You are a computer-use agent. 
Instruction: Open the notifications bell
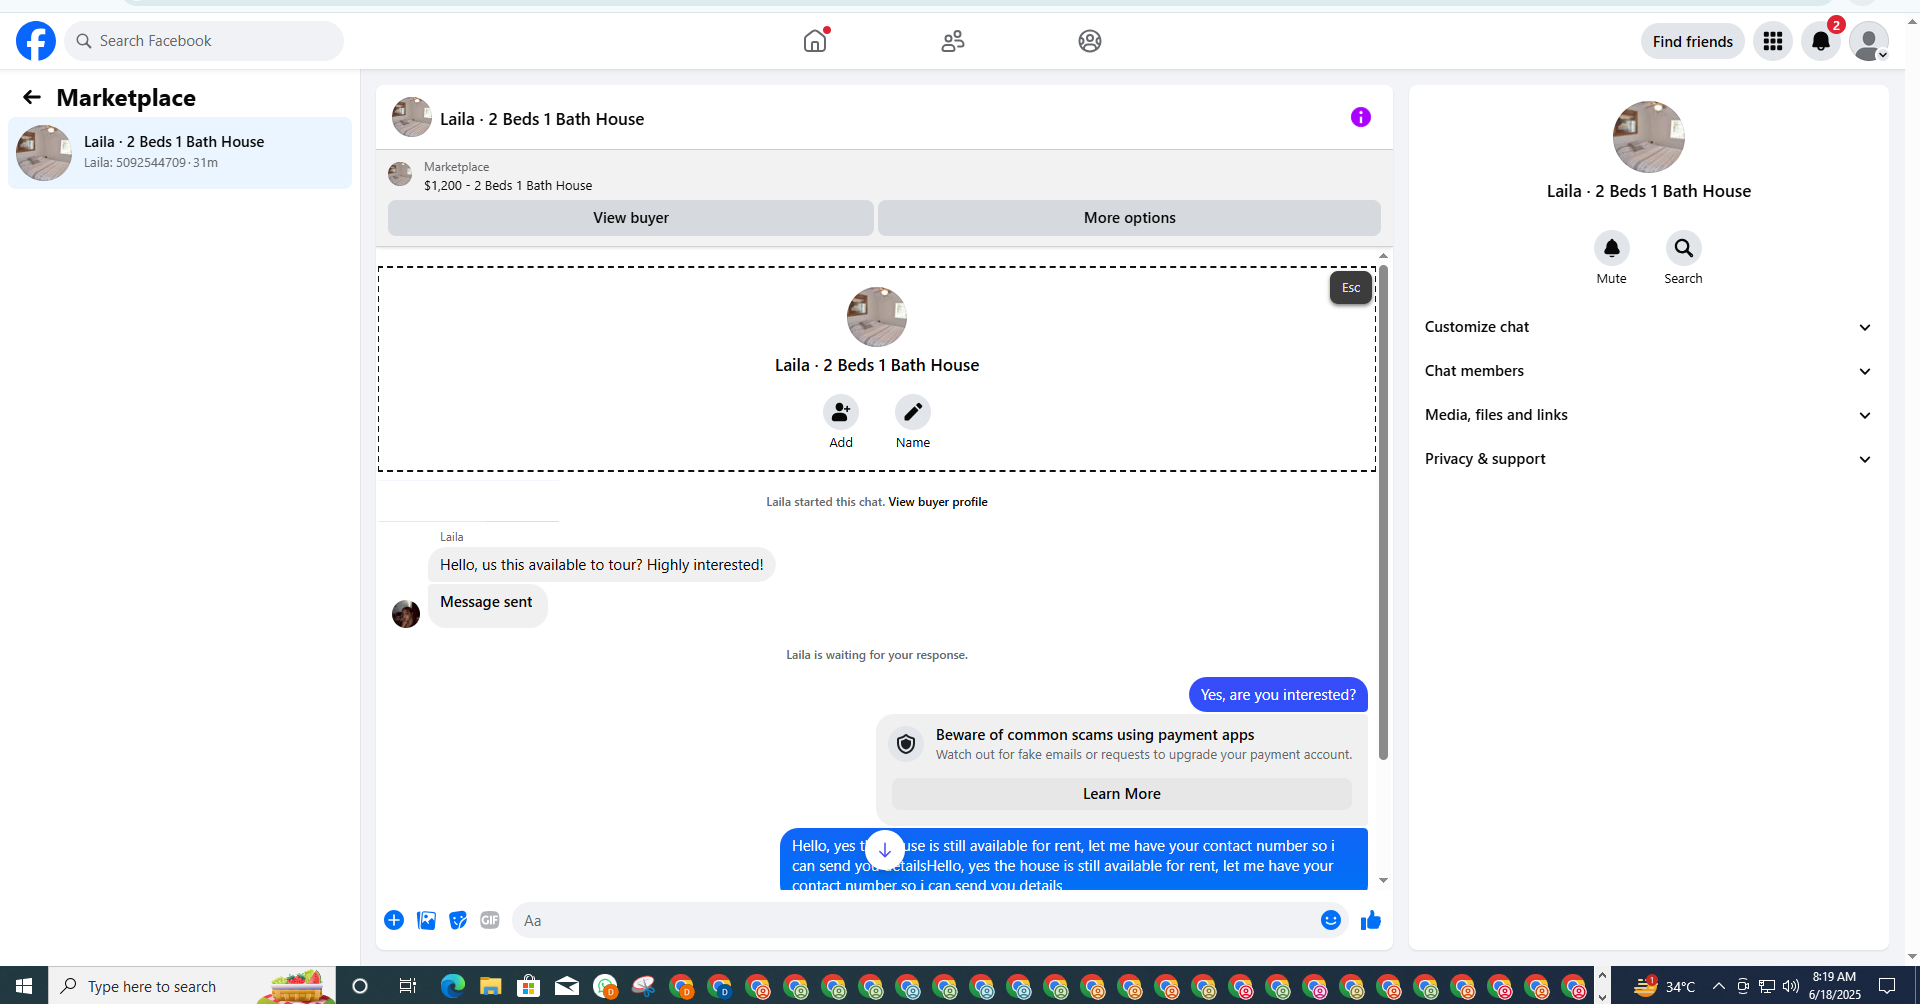pos(1821,41)
